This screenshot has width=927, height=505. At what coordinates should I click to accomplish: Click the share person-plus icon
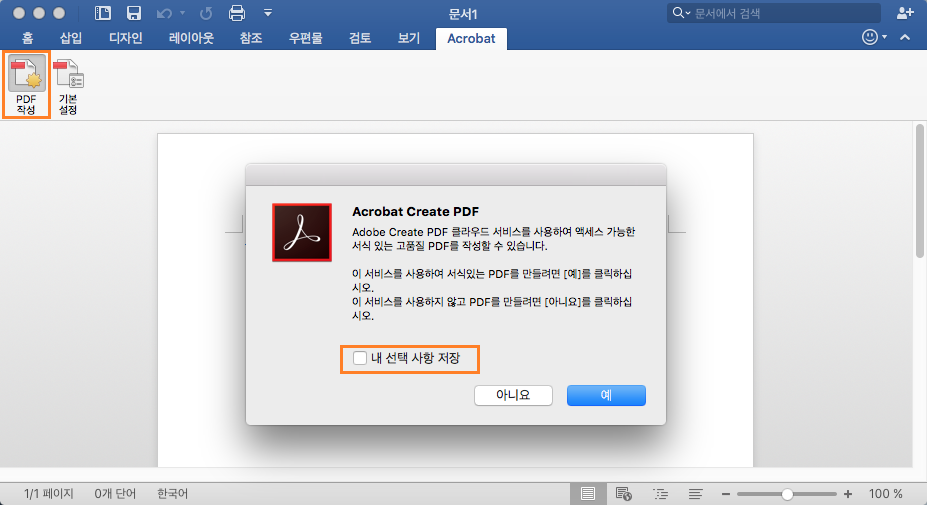(x=905, y=13)
